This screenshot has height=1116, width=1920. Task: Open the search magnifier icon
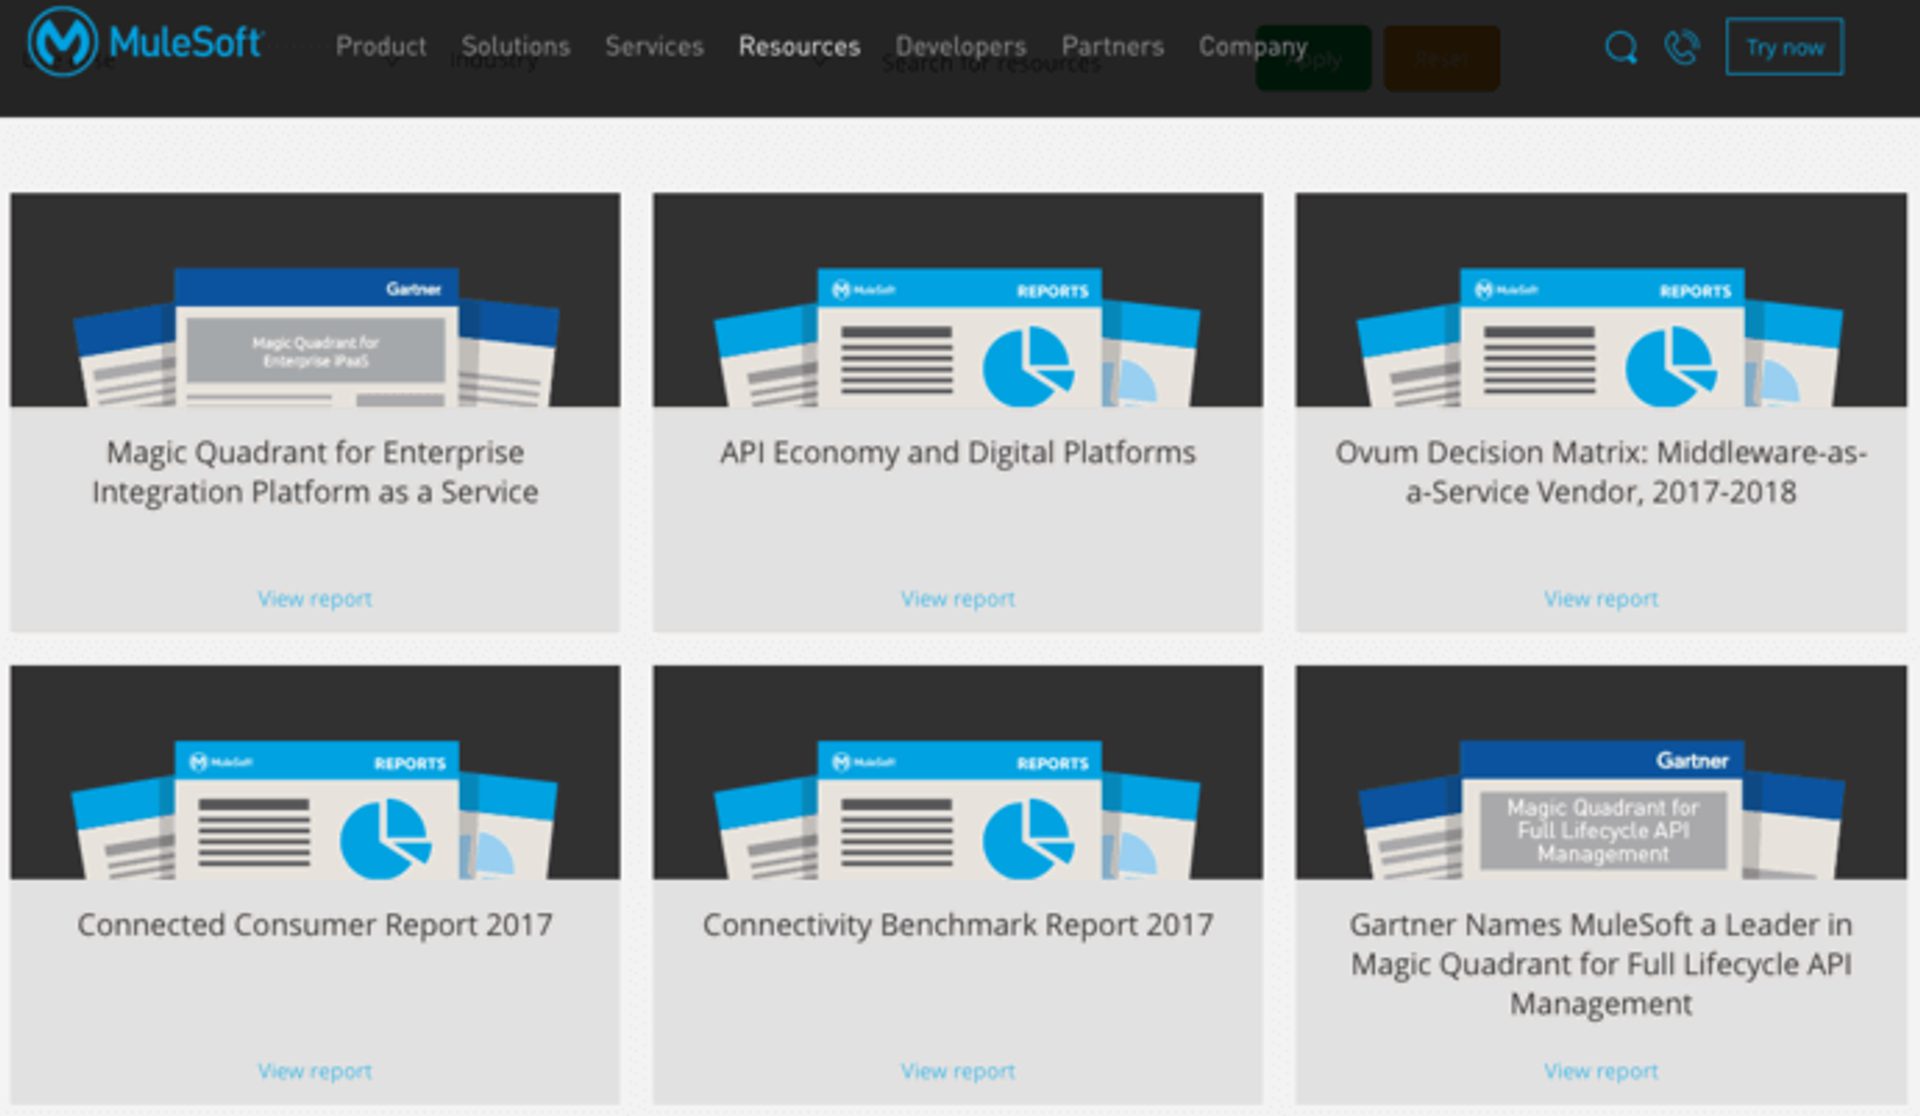(x=1620, y=47)
